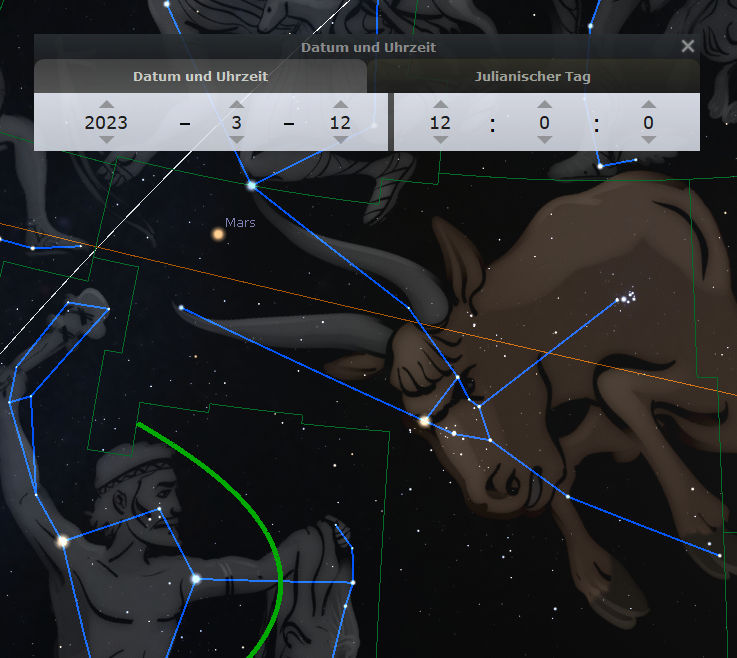737x658 pixels.
Task: Increase the seconds value
Action: click(x=648, y=104)
